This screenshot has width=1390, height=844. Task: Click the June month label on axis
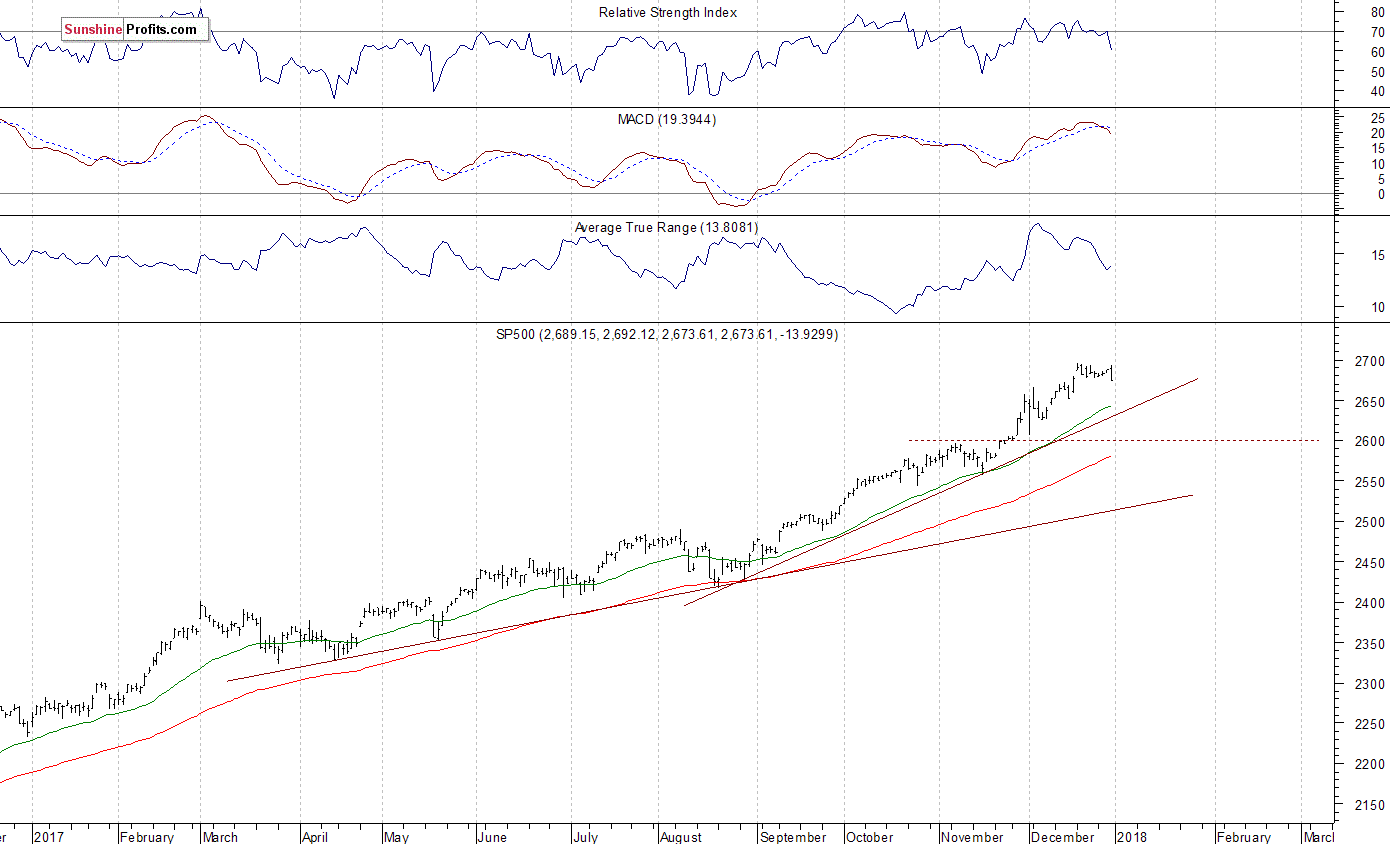[492, 837]
